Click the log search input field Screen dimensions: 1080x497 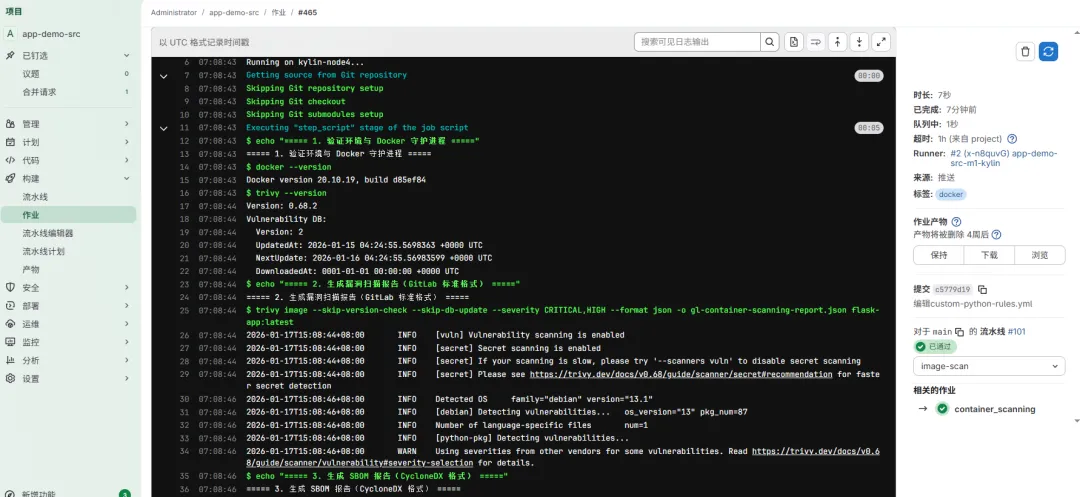point(697,42)
